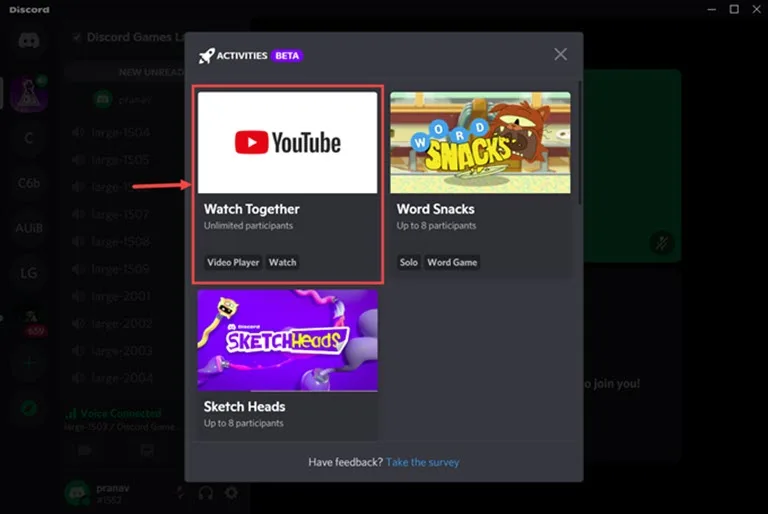Click the Activities rocket icon
The height and width of the screenshot is (514, 768).
206,56
